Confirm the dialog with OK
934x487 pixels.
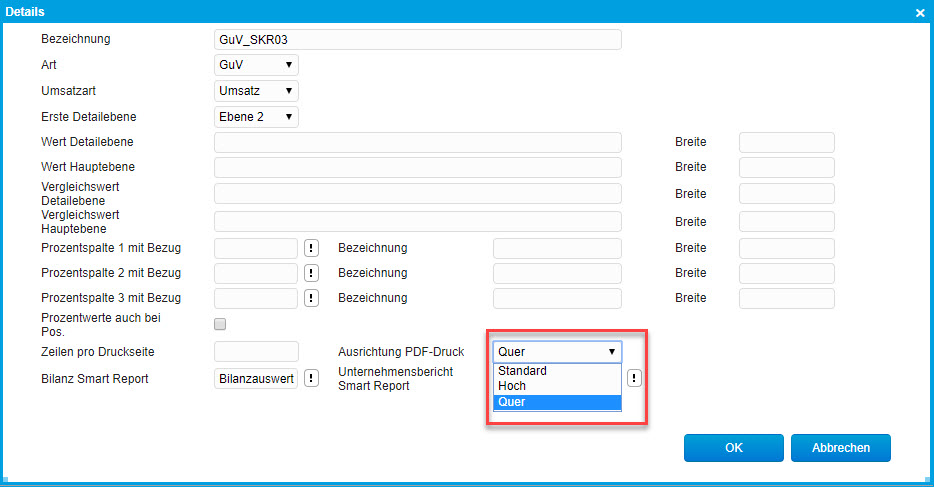click(734, 448)
